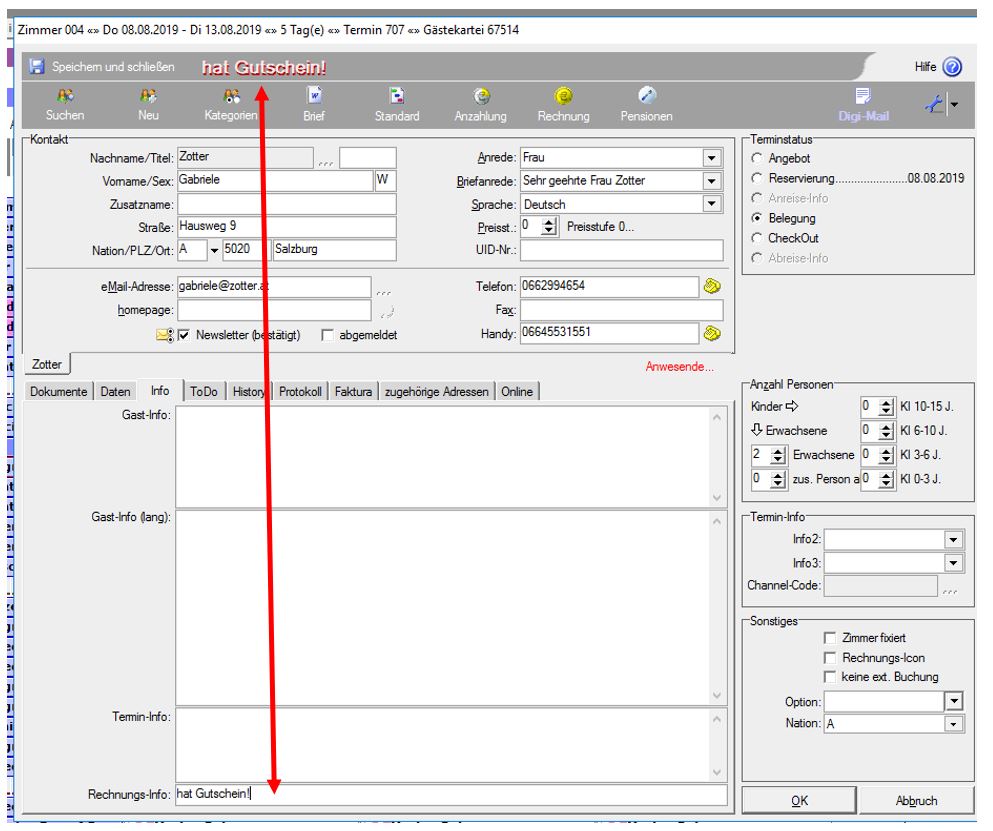Adjust the Kl 10-15 J. stepper
993x831 pixels.
point(887,406)
